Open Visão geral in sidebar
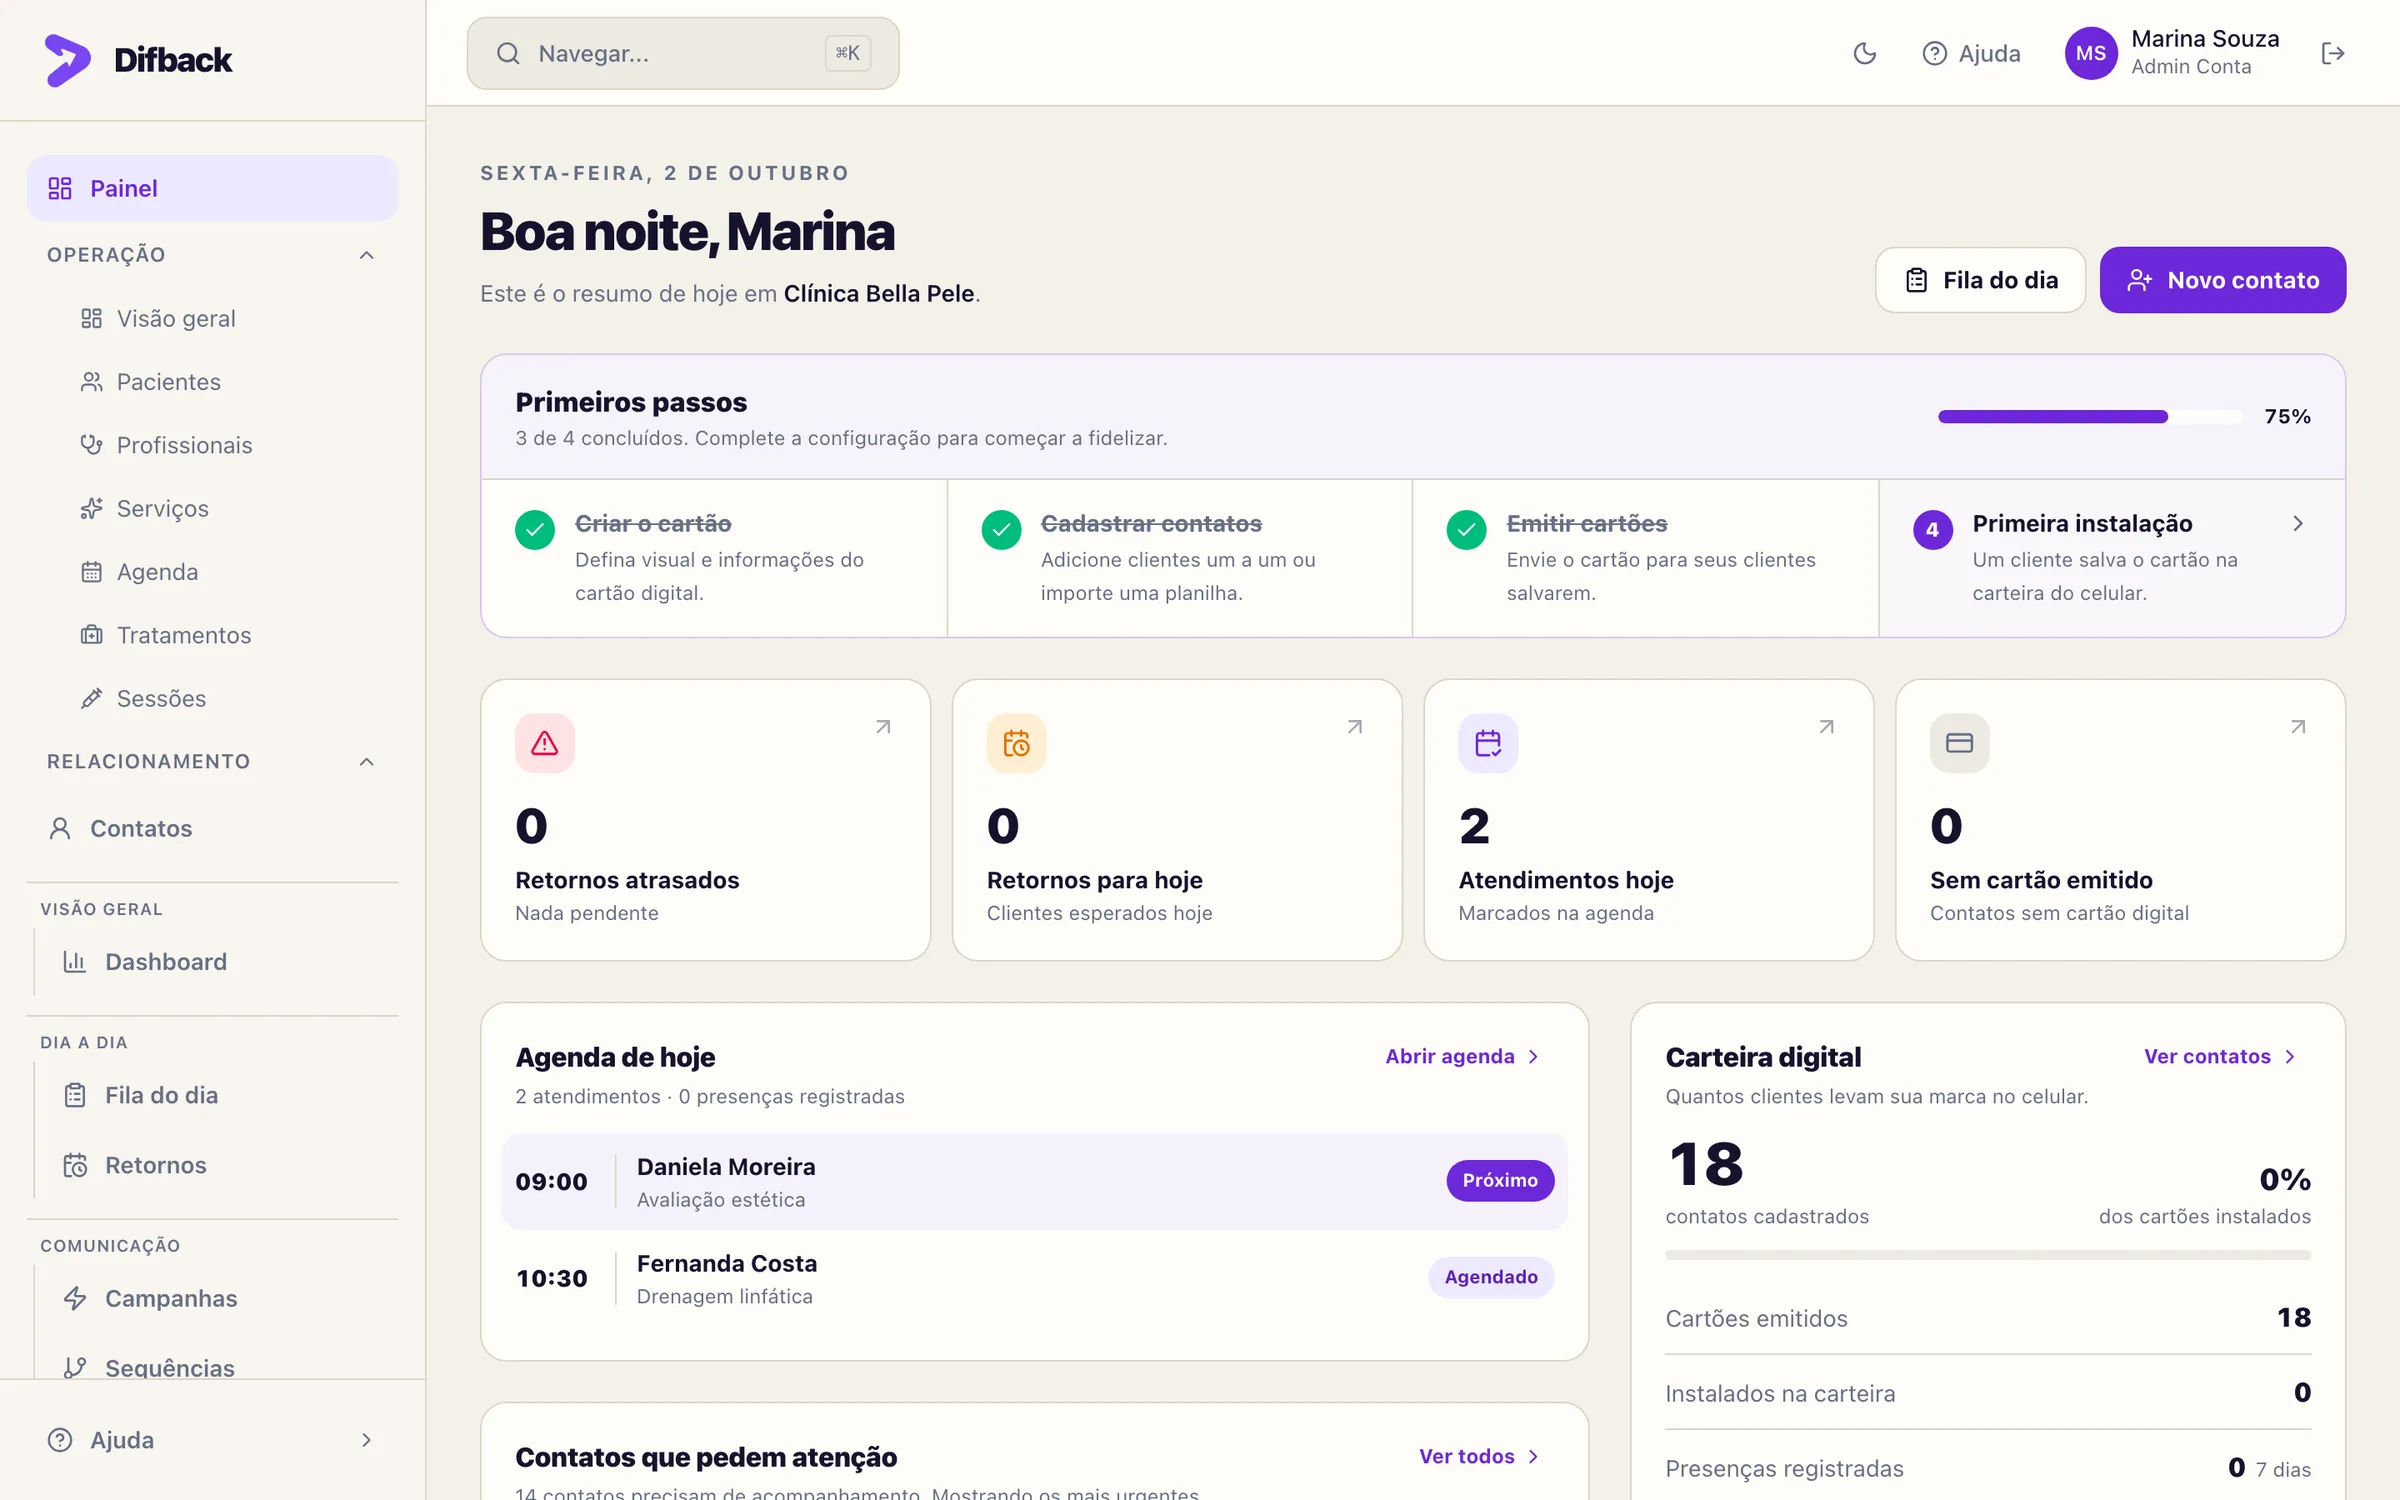Screen dimensions: 2400x1500 pyautogui.click(x=158, y=318)
